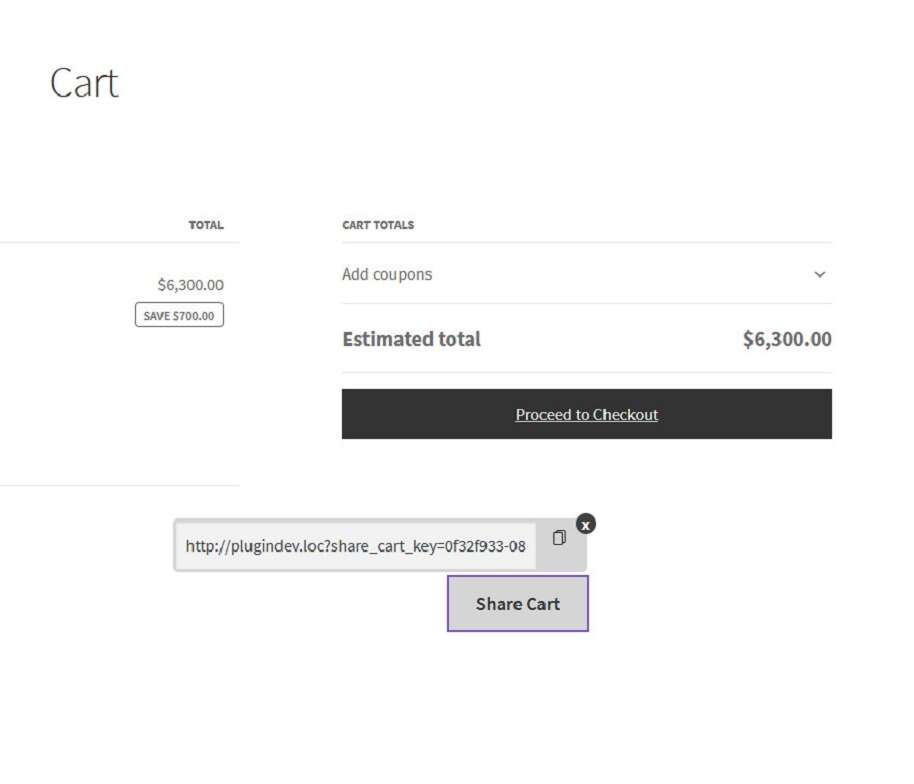Click the CART TOTALS section header
This screenshot has height=784, width=914.
point(378,225)
